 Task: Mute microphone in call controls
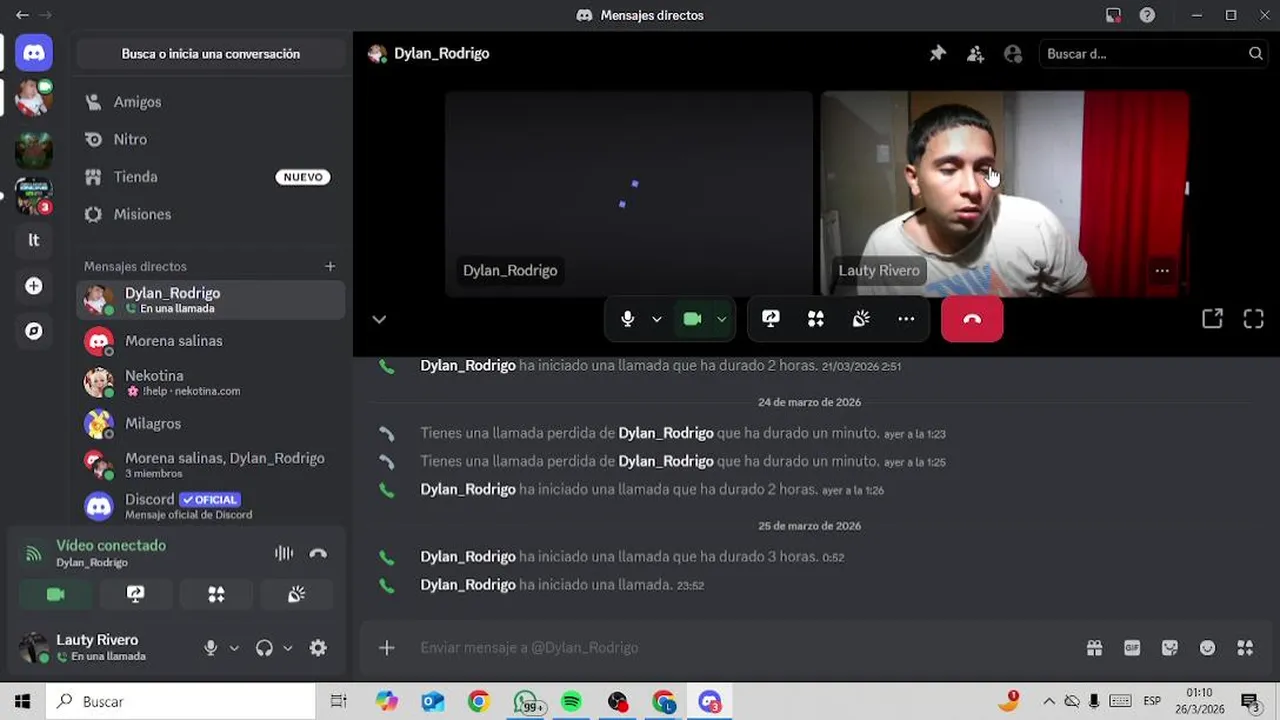coord(627,319)
